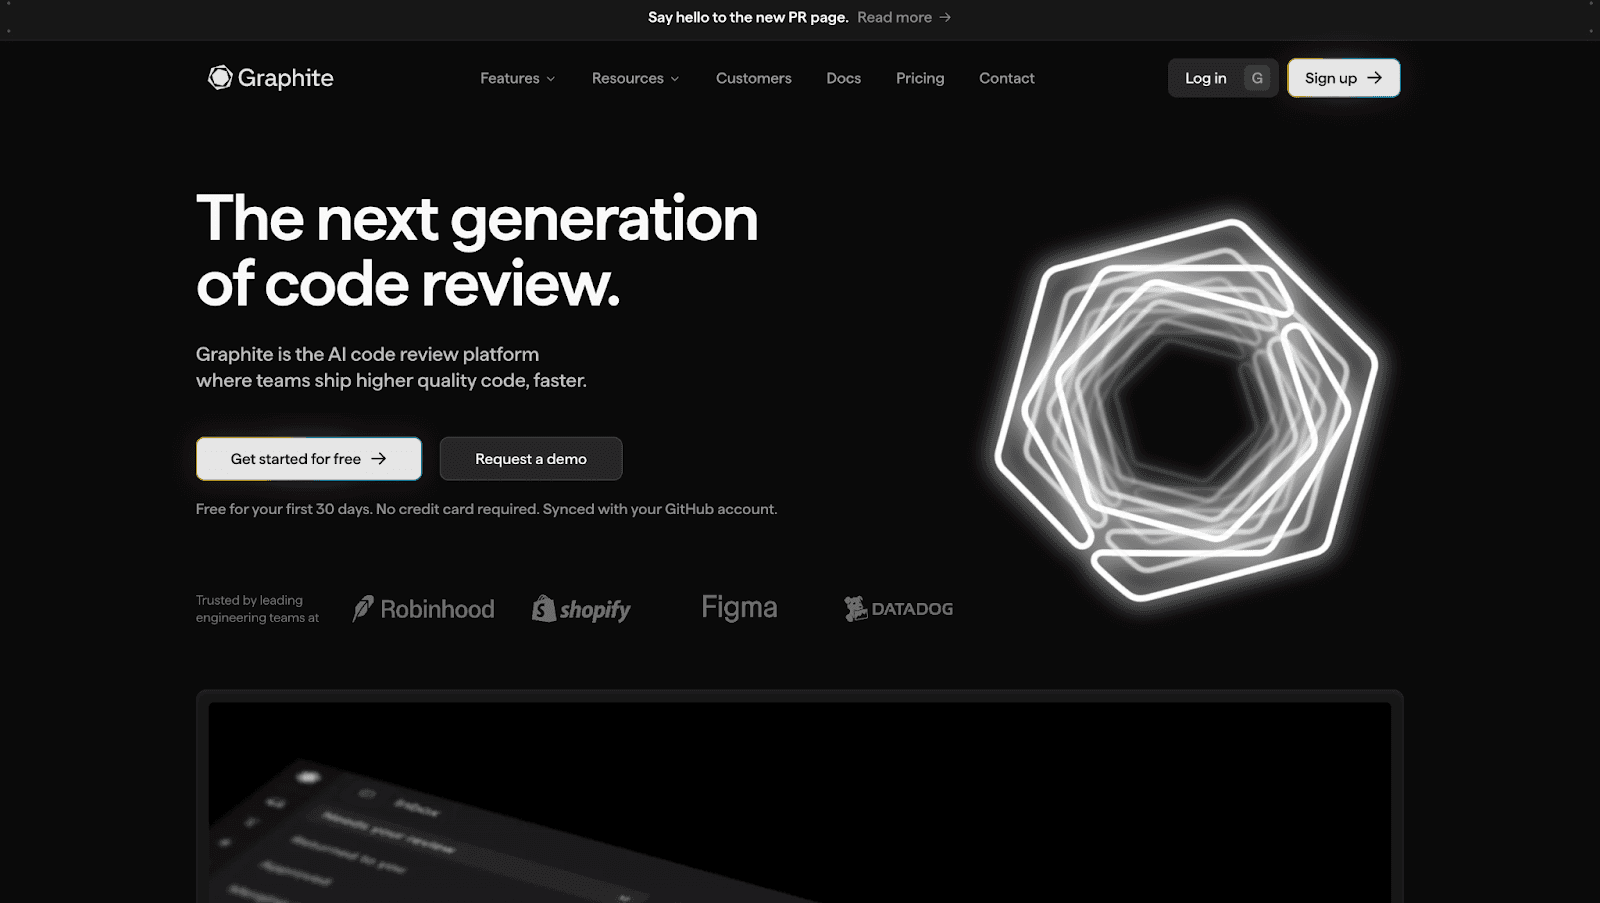The image size is (1600, 903).
Task: Click Get started for free button
Action: click(x=309, y=459)
